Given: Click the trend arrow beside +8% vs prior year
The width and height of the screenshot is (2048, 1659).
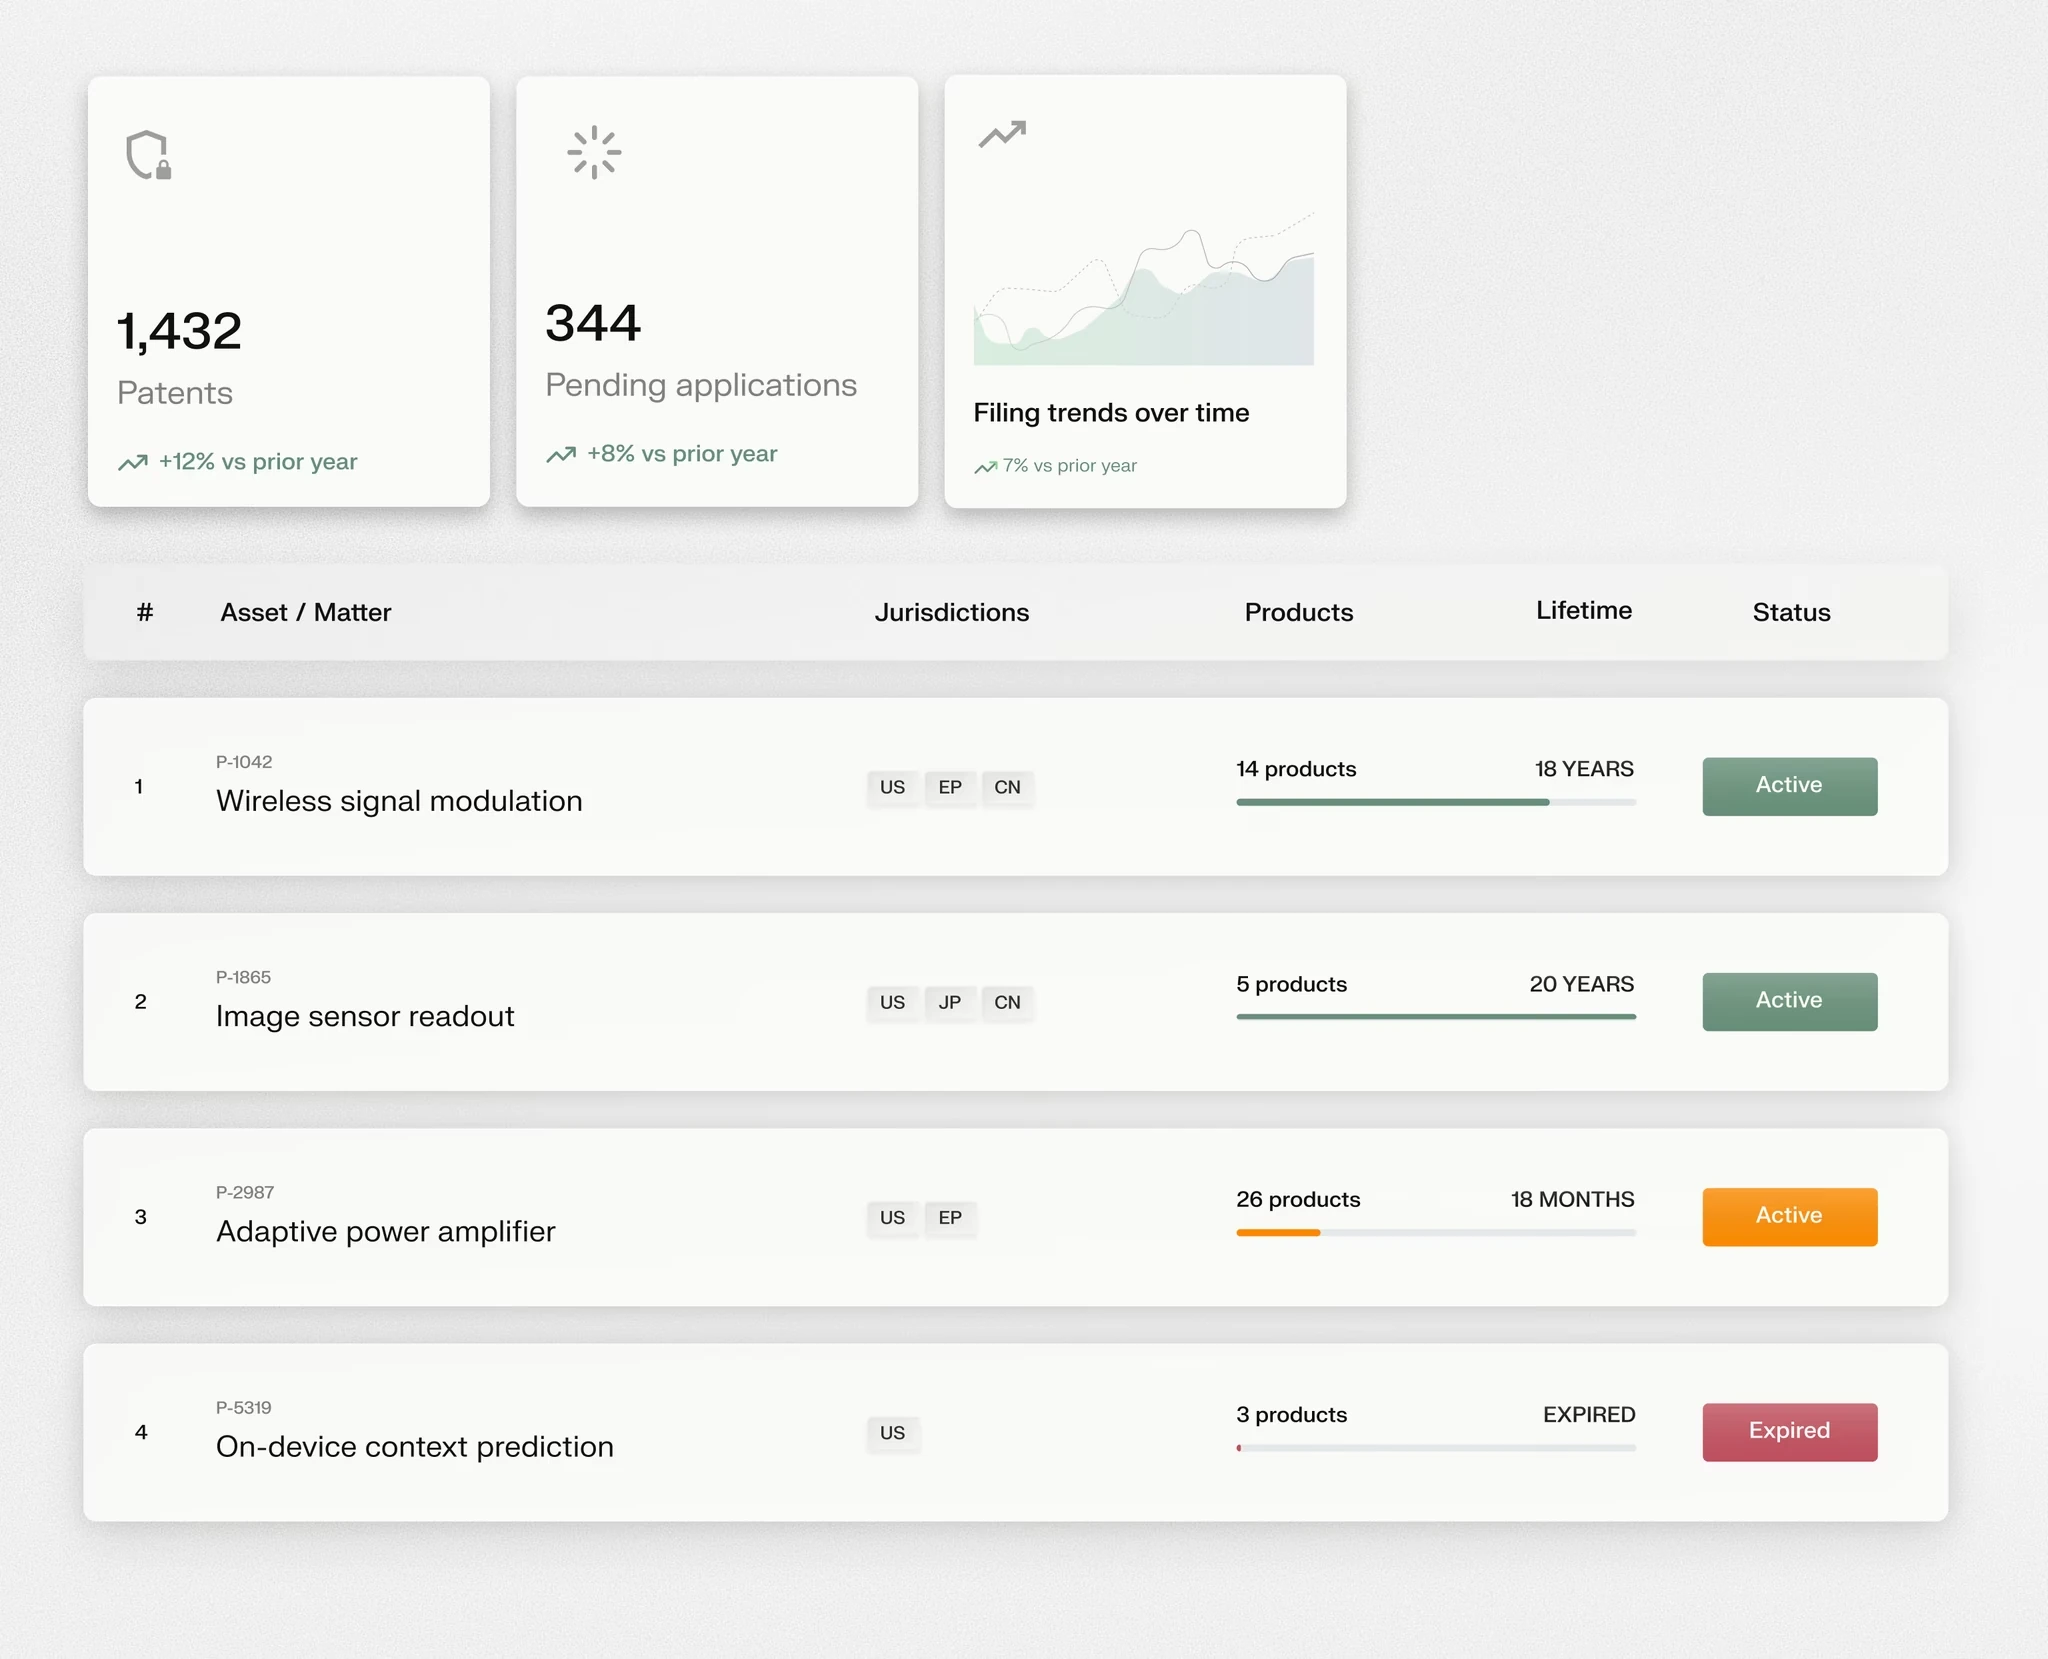Looking at the screenshot, I should [x=561, y=454].
